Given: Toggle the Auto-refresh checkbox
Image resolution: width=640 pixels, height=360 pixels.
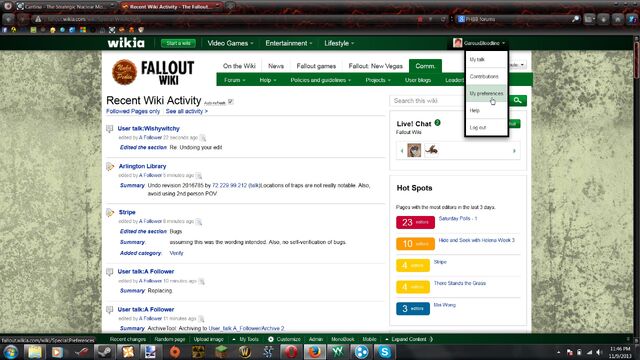Looking at the screenshot, I should (x=231, y=102).
